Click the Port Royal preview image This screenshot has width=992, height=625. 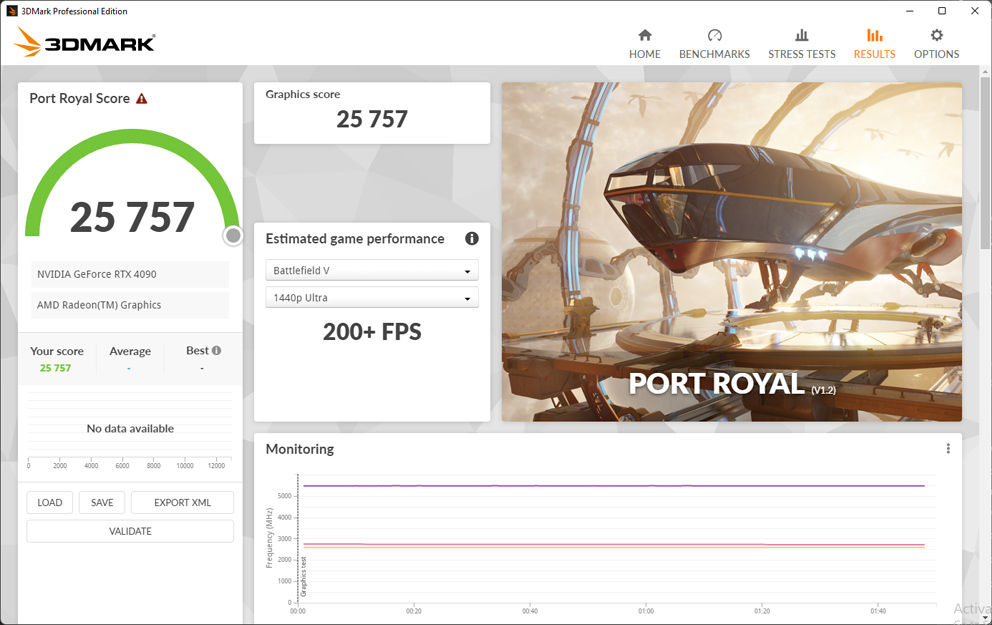[x=732, y=252]
